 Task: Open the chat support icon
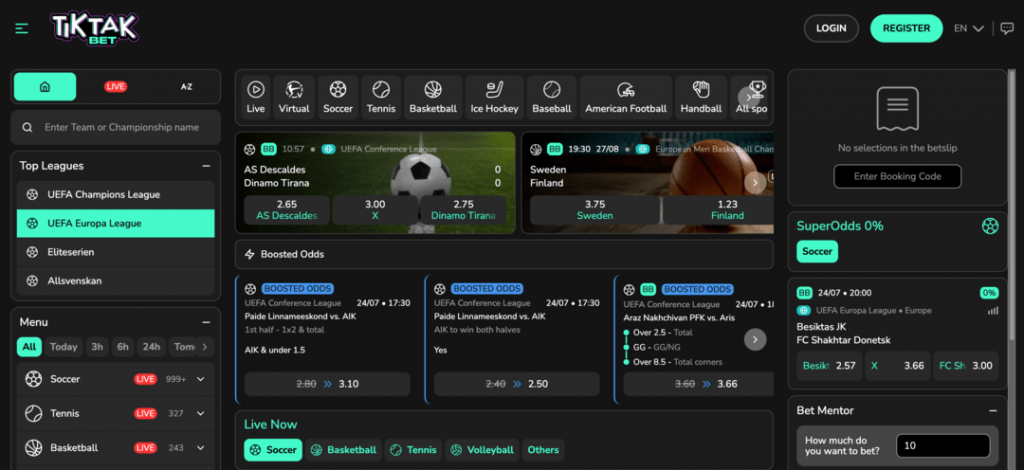pos(1006,29)
